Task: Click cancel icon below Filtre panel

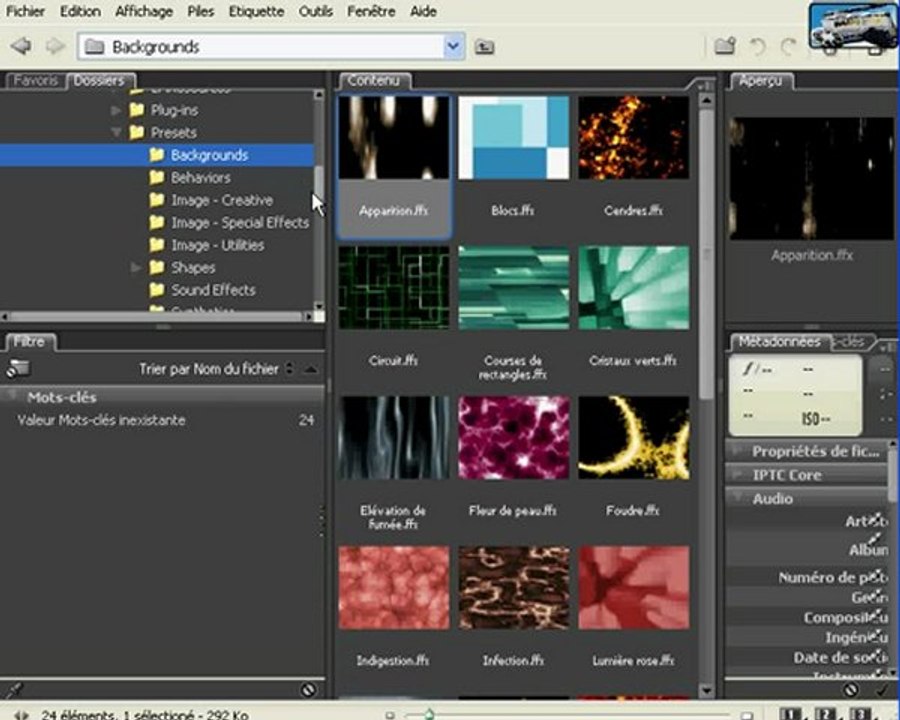Action: (308, 690)
